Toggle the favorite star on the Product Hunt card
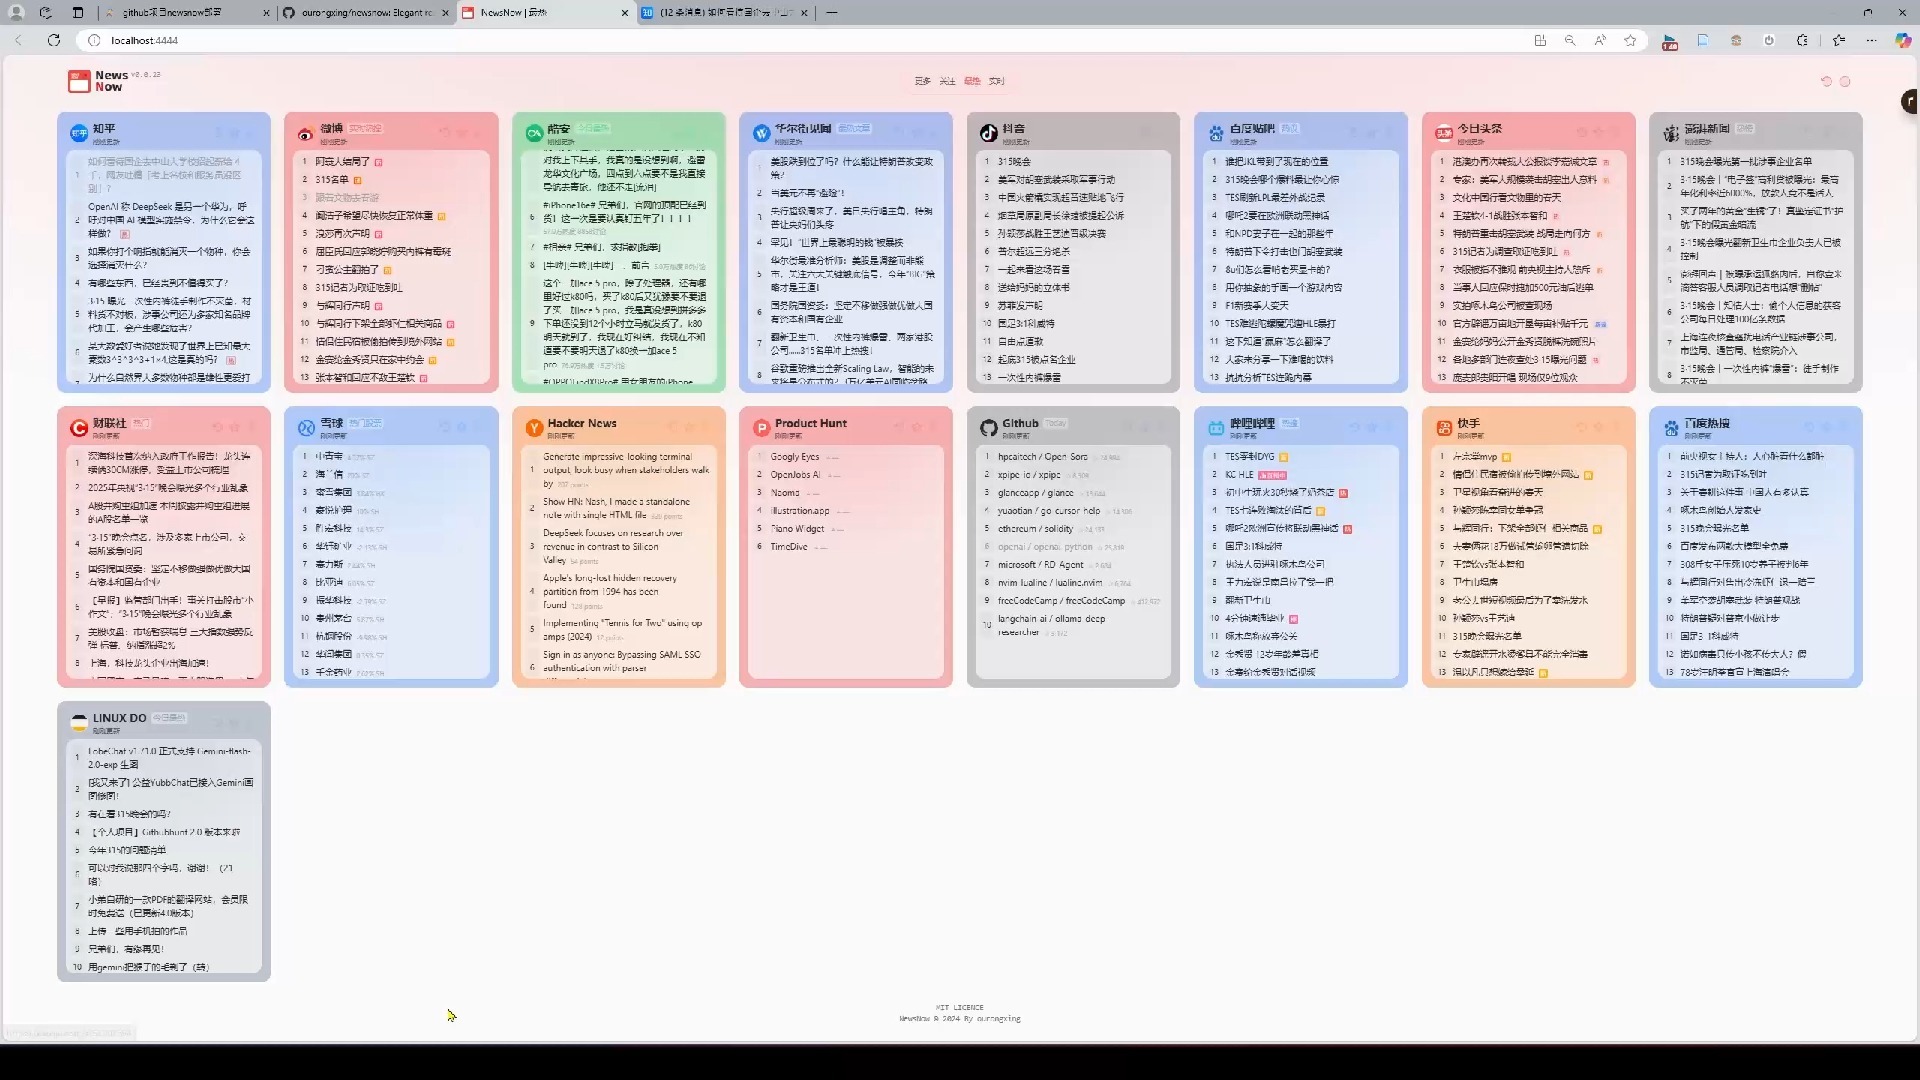 click(x=917, y=427)
